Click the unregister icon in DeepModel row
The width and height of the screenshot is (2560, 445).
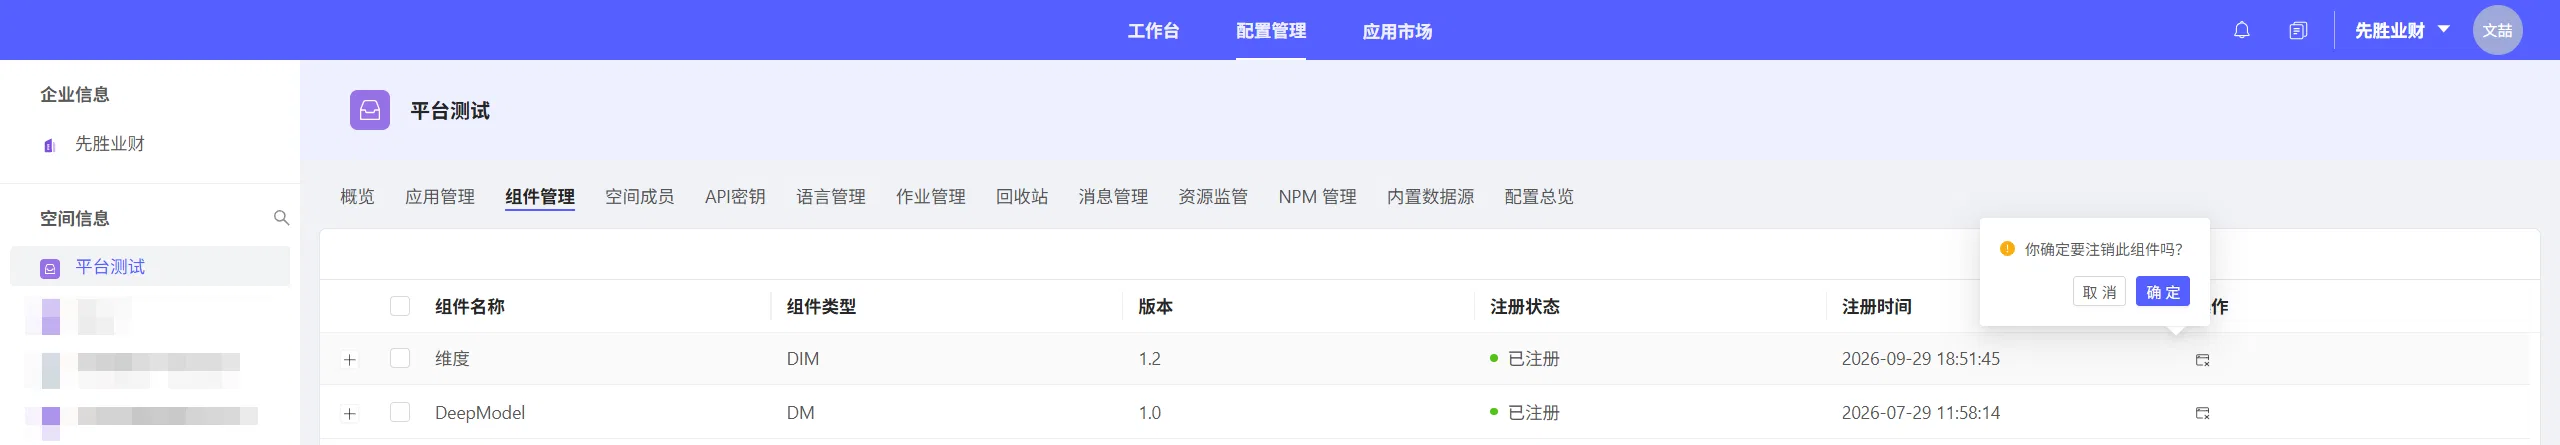pyautogui.click(x=2202, y=413)
